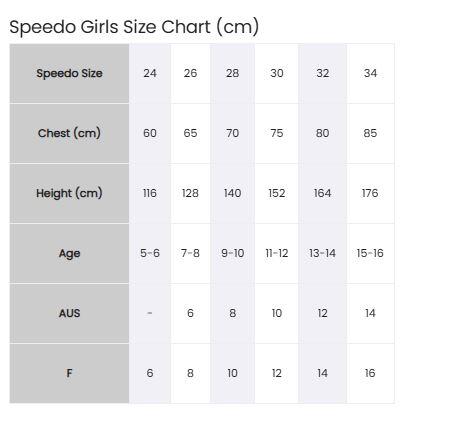460x426 pixels.
Task: Select the Speedo Size row header
Action: 69,73
